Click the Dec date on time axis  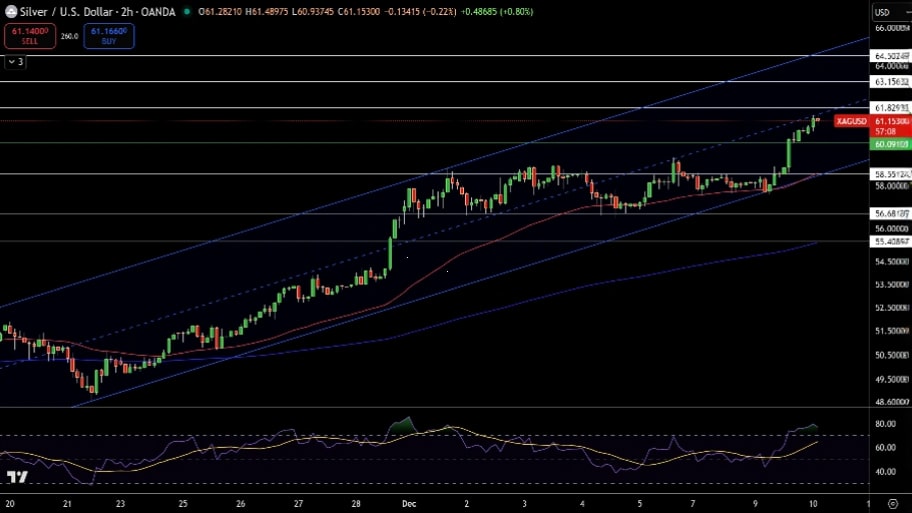pyautogui.click(x=408, y=504)
